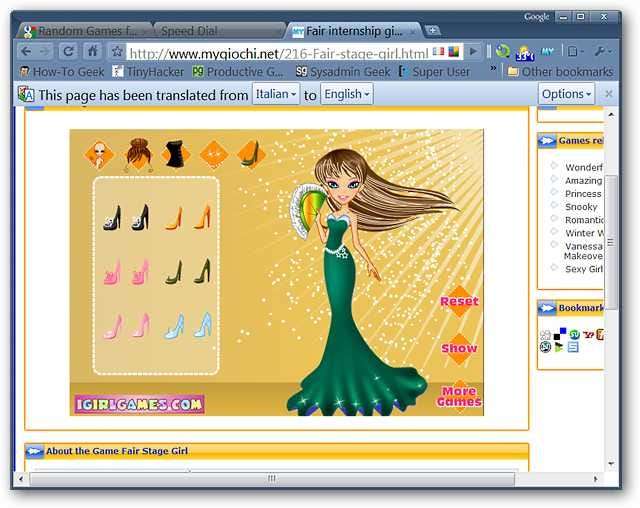Reload the page with the refresh button
Screen dimensions: 640x508
point(69,51)
